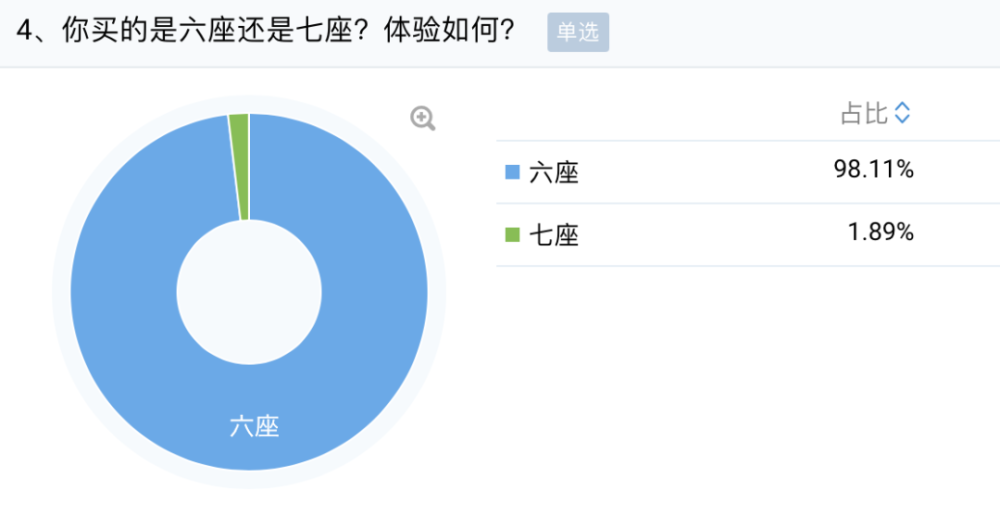This screenshot has height=516, width=1000.
Task: Click the pale outer ring around donut
Action: point(60,290)
